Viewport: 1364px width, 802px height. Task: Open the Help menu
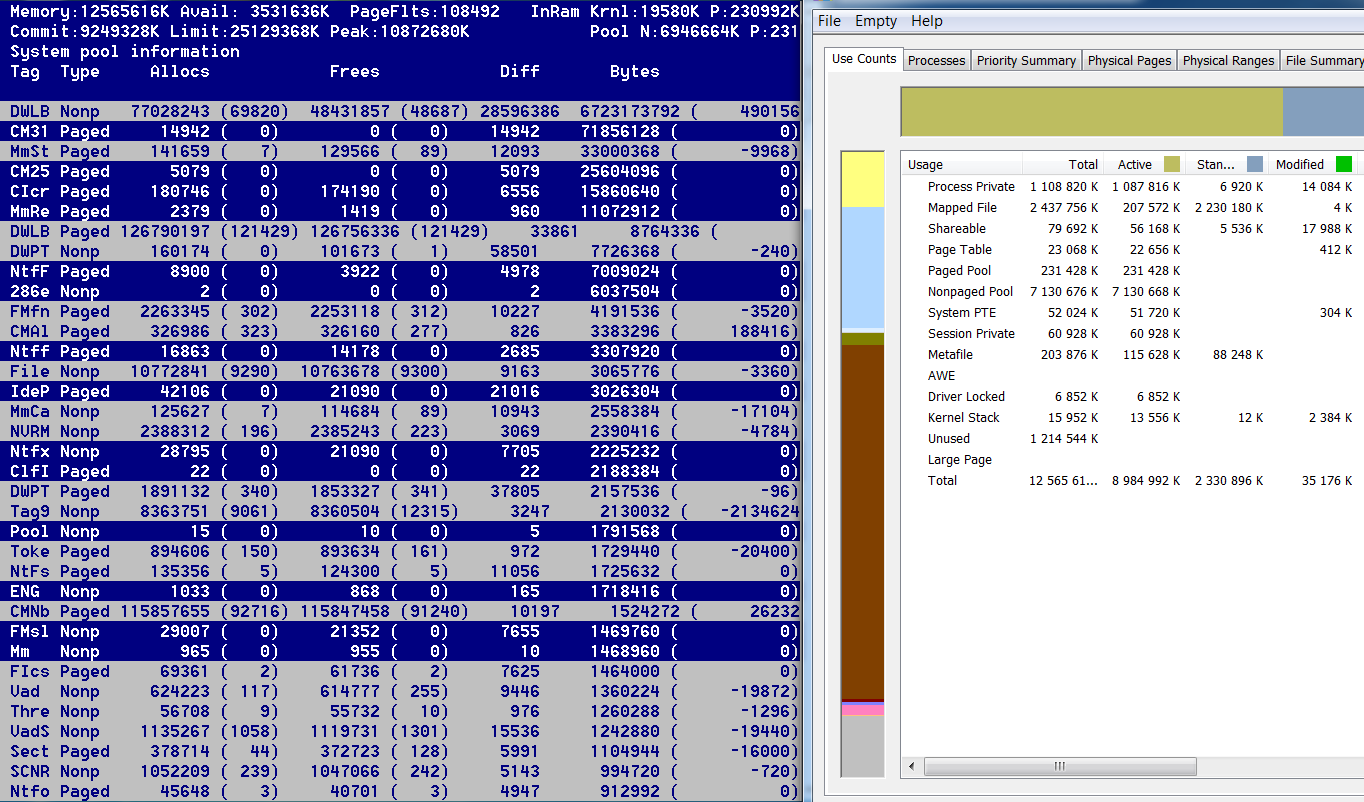[927, 21]
